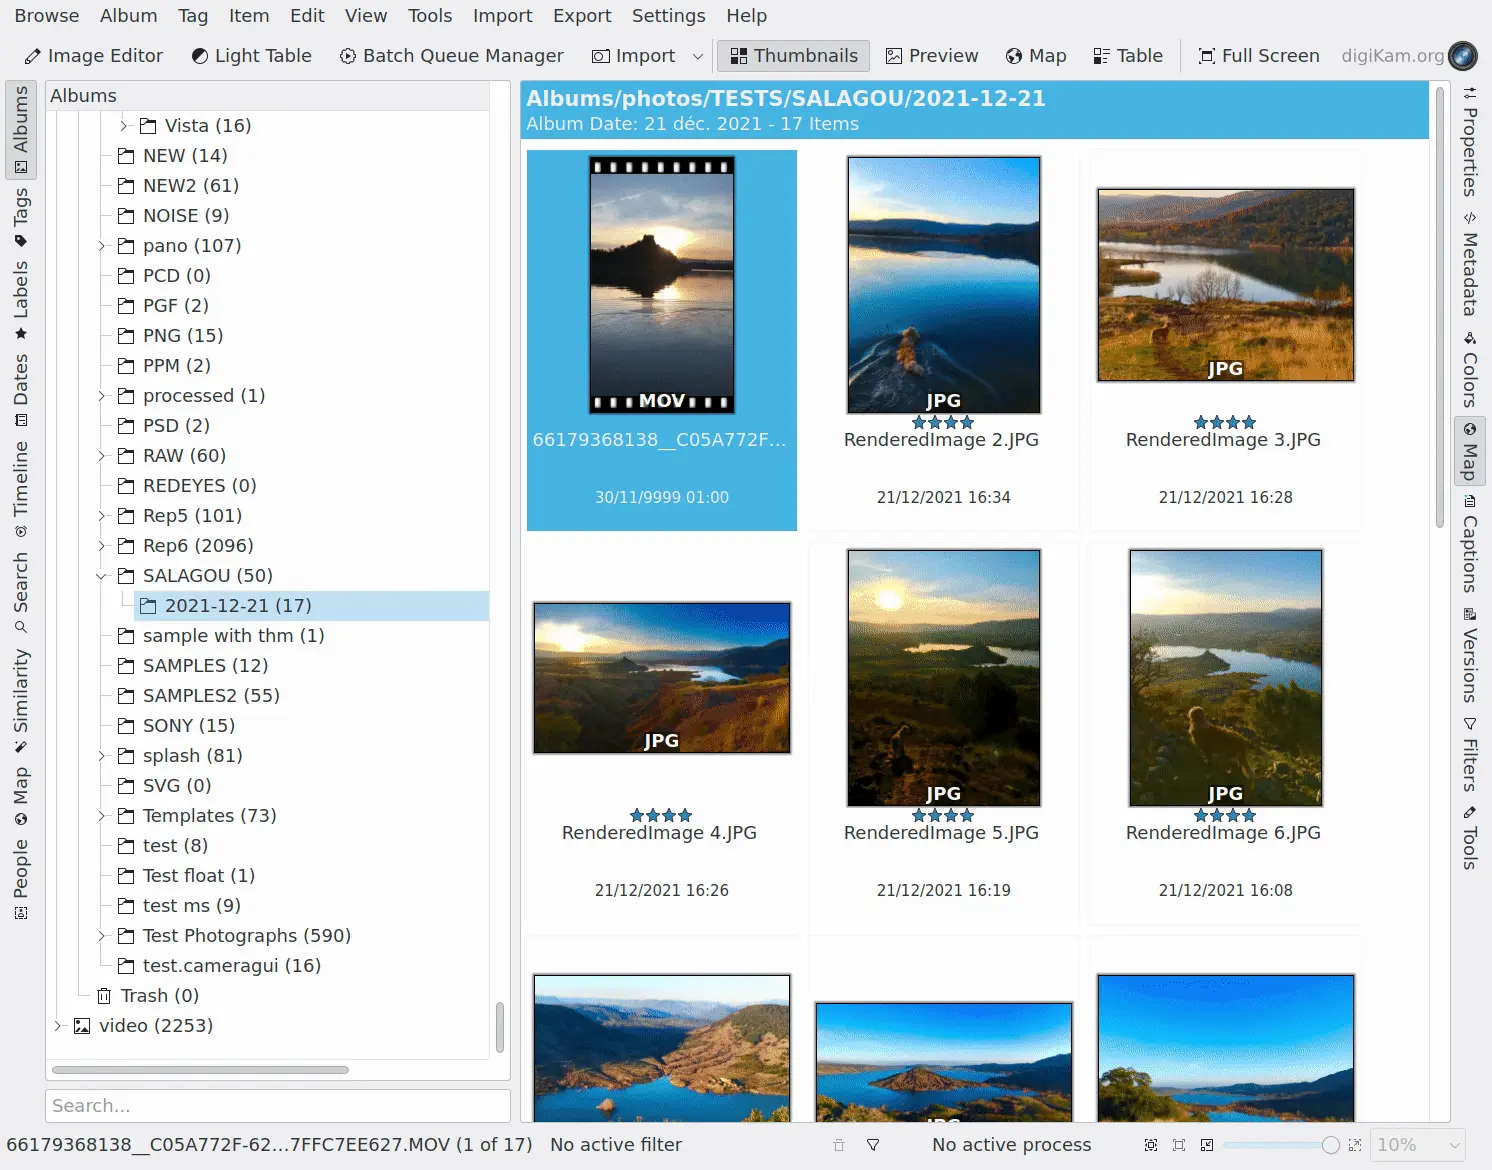The width and height of the screenshot is (1492, 1170).
Task: Open the Settings menu
Action: point(668,16)
